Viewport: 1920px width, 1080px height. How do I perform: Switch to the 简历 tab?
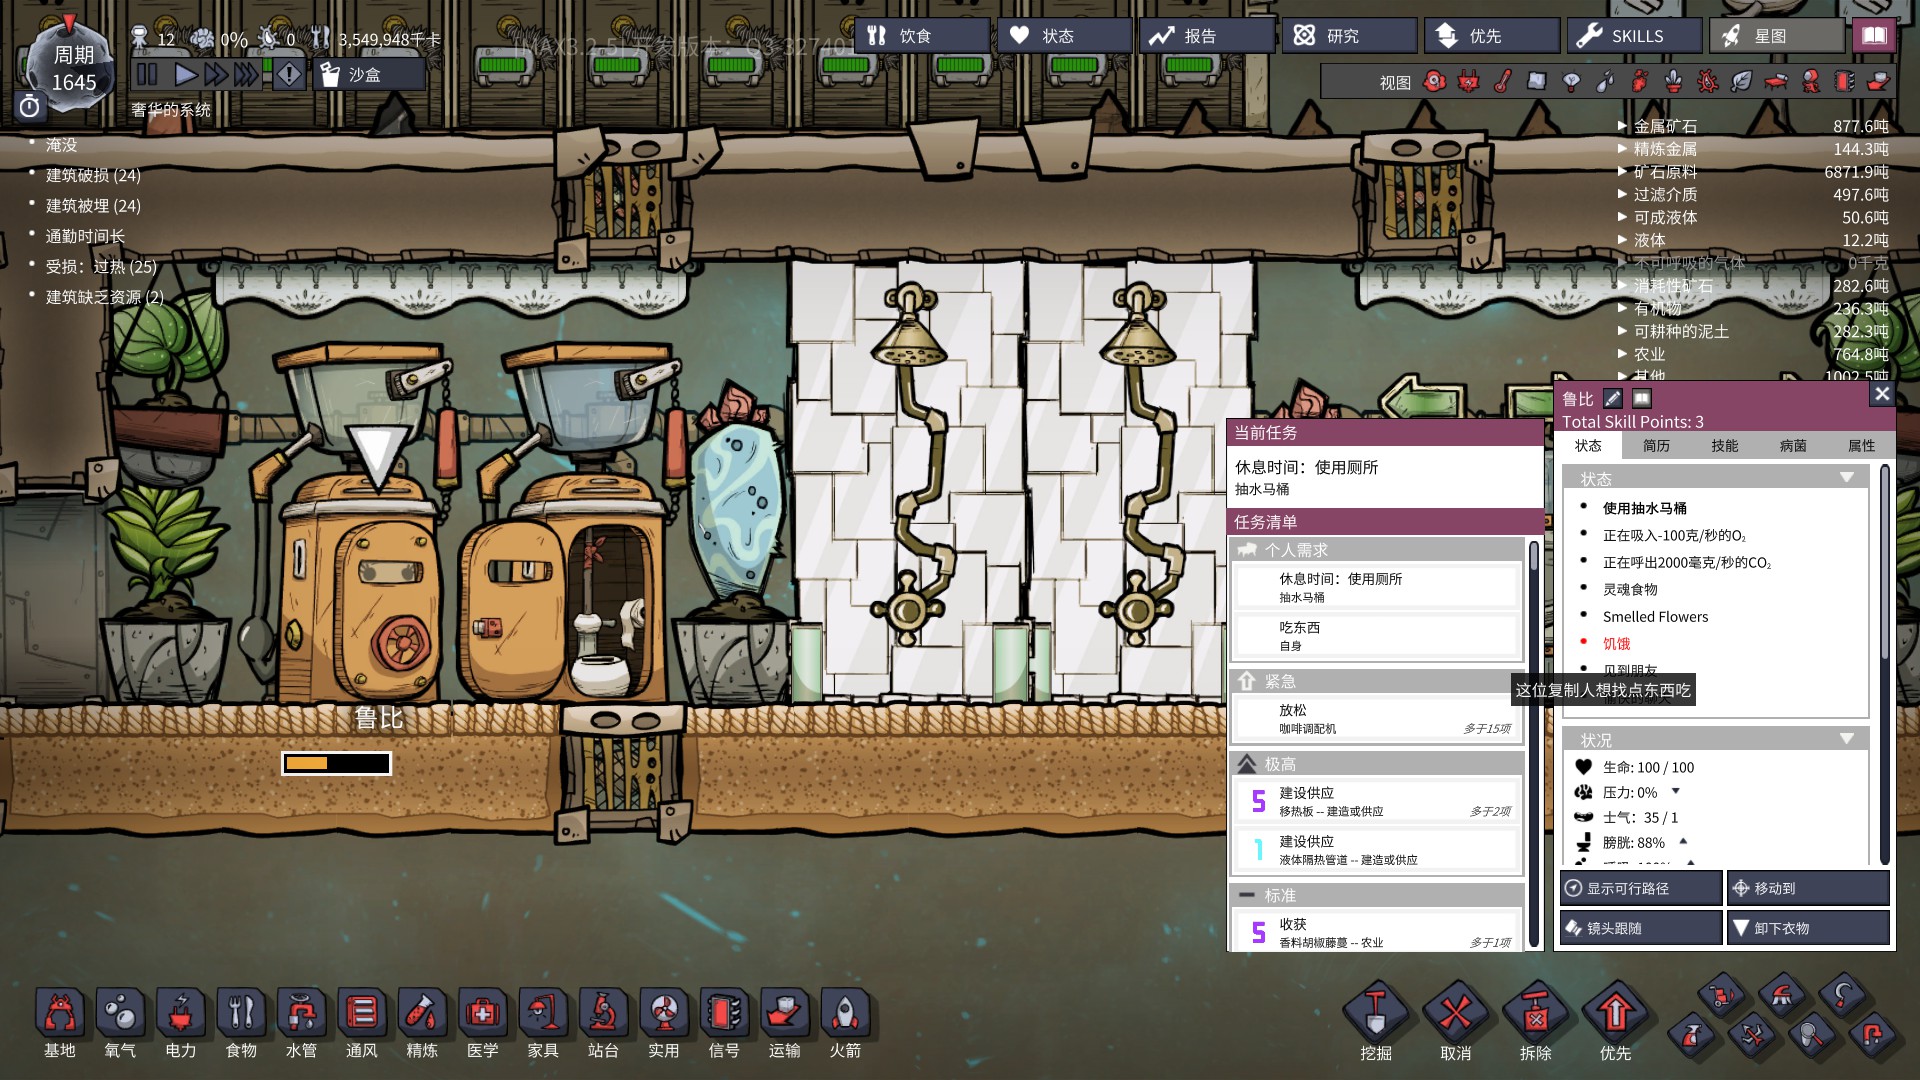(1656, 446)
